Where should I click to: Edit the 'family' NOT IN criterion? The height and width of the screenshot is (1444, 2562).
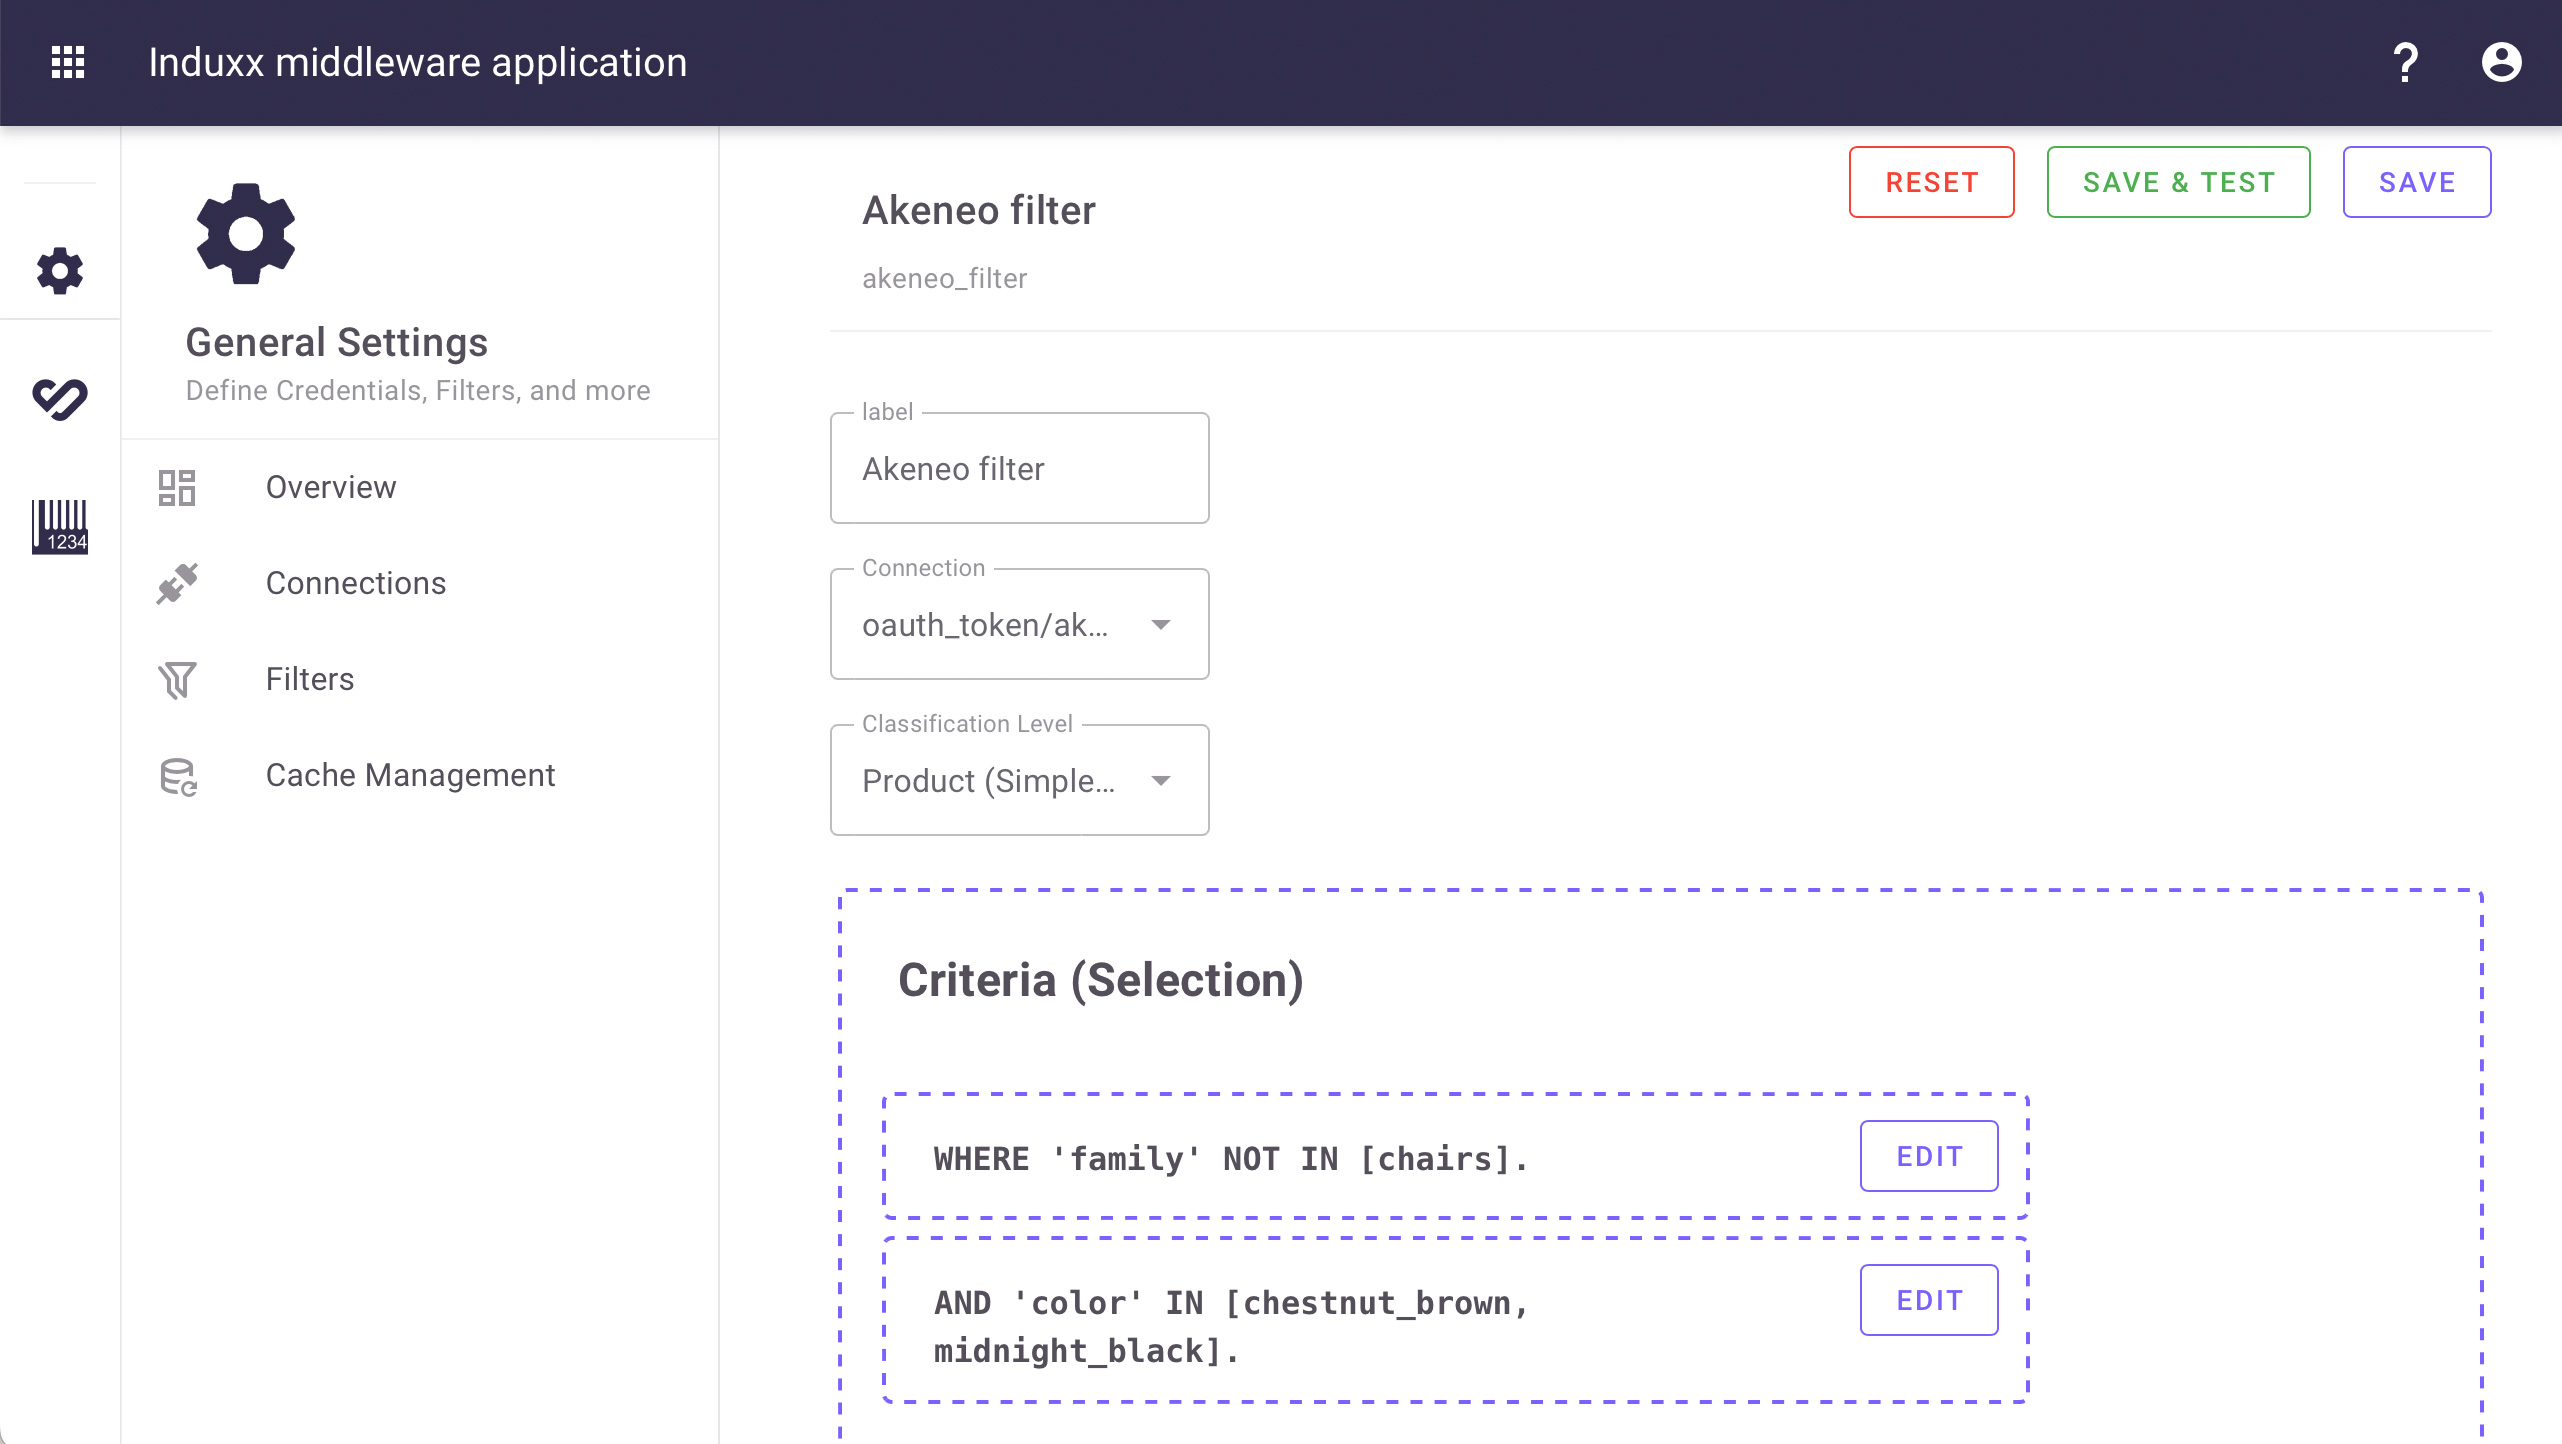[1929, 1156]
